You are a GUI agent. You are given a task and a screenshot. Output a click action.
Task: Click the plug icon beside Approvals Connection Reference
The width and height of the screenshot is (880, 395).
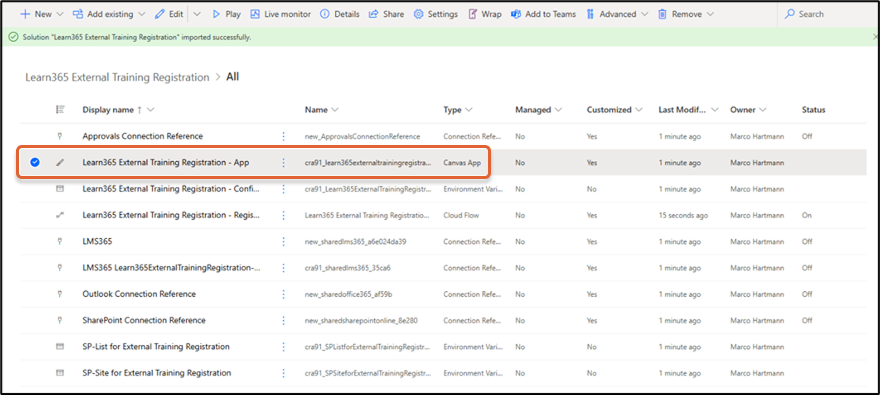click(60, 136)
